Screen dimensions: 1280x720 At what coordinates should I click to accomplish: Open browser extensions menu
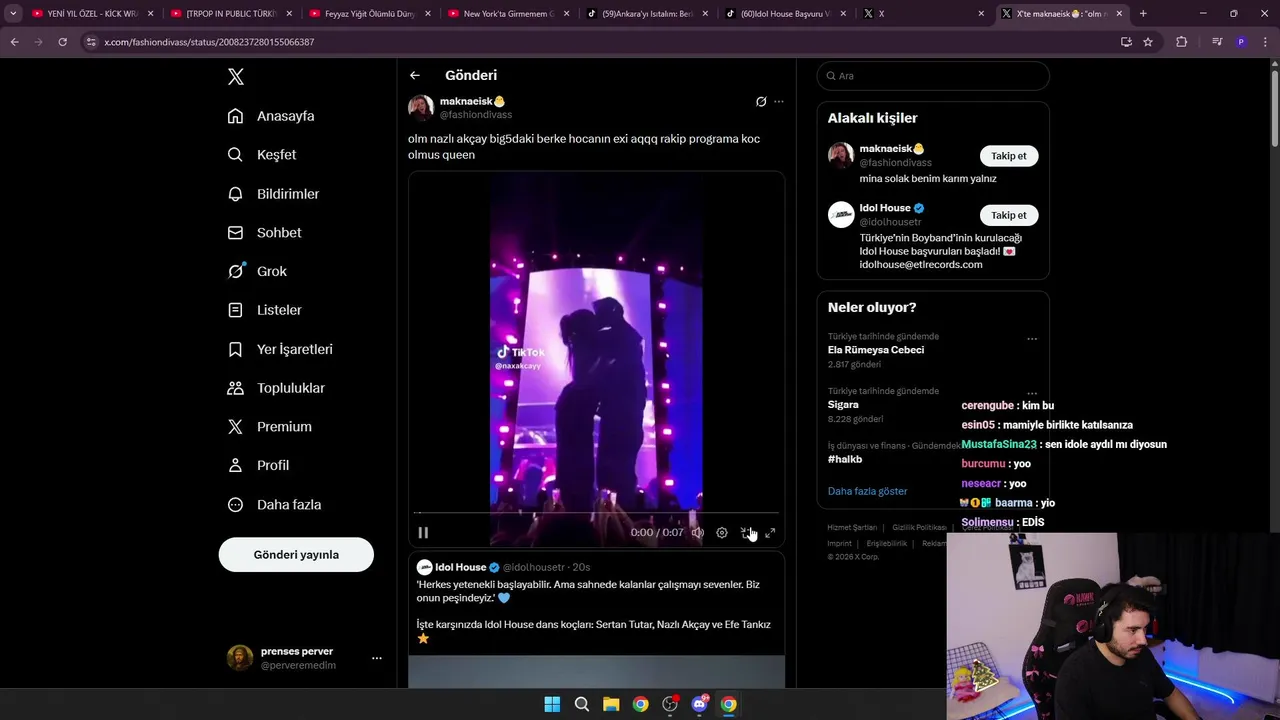[1181, 42]
